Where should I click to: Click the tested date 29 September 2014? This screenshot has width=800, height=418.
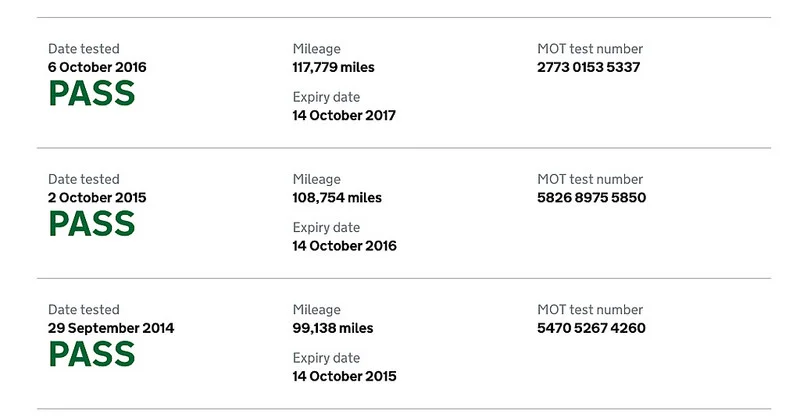(x=111, y=328)
